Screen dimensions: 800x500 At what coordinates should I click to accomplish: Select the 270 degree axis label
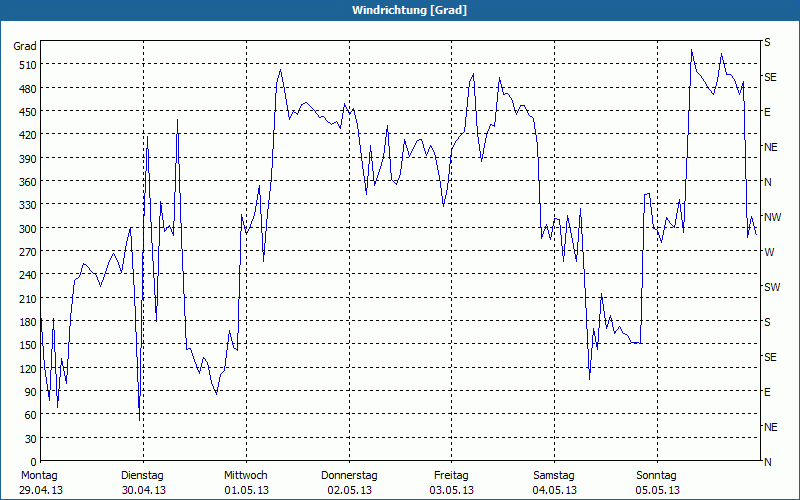(x=29, y=252)
